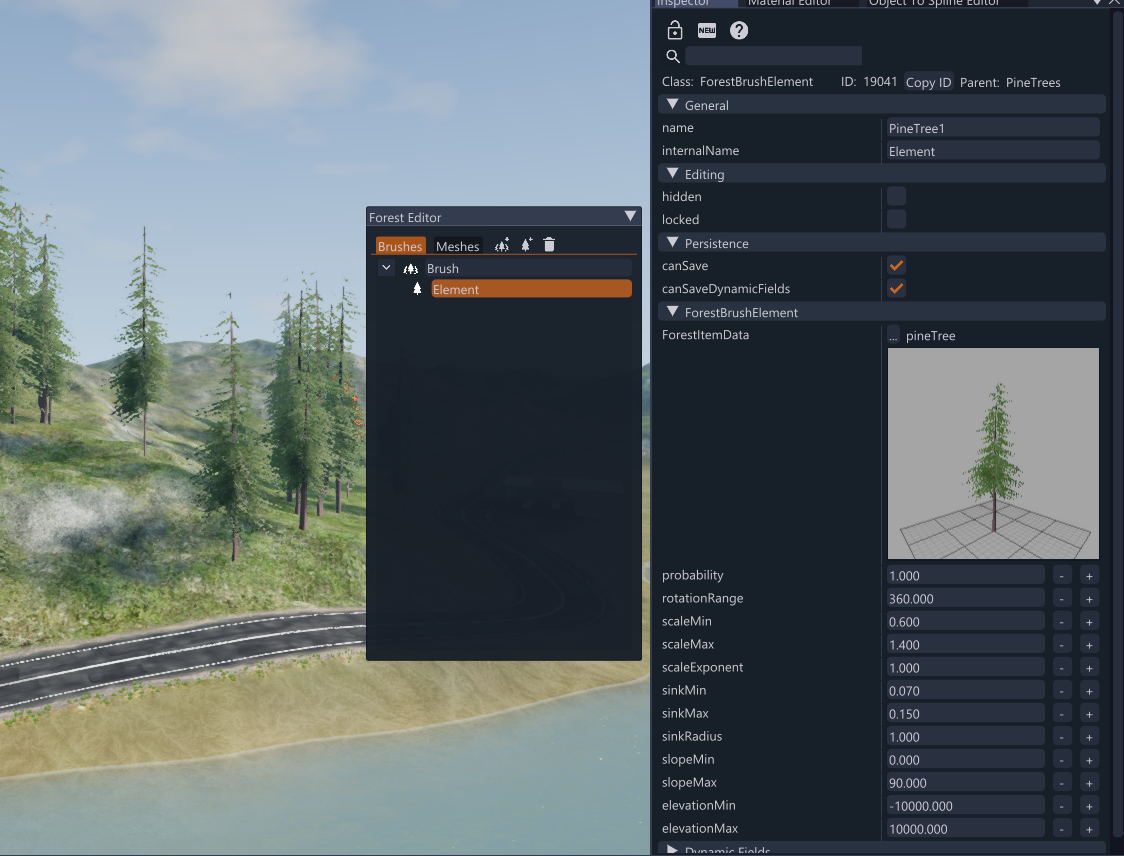Open the Forest Editor window dropdown triangle

630,216
